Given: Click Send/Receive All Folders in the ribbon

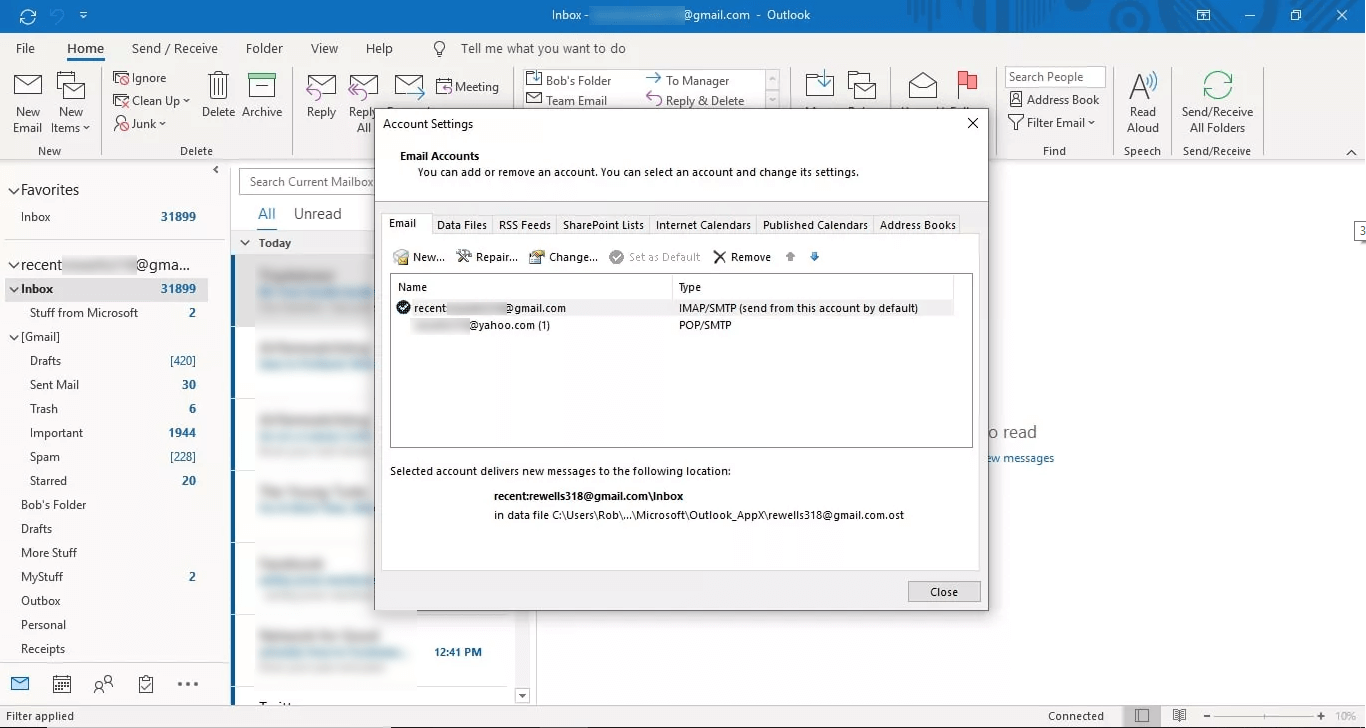Looking at the screenshot, I should (x=1217, y=103).
